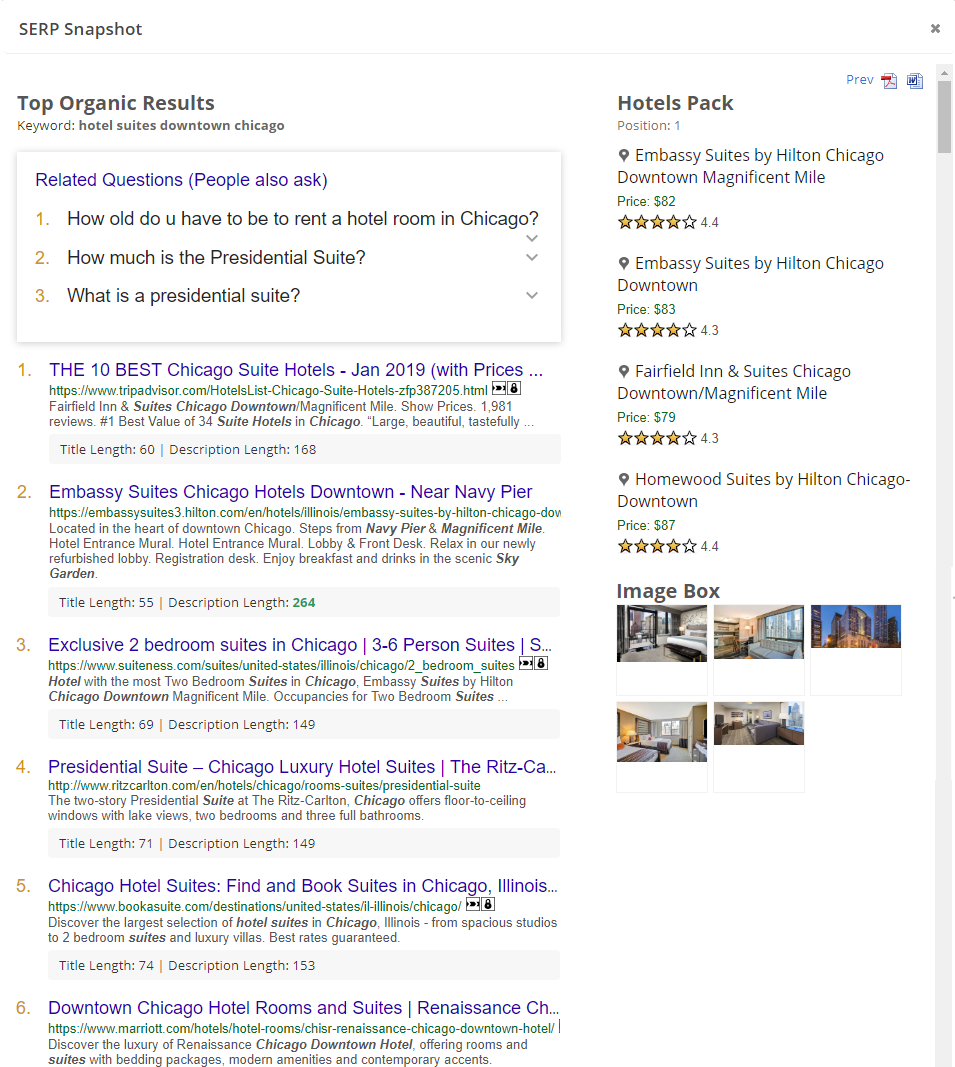Image resolution: width=955 pixels, height=1067 pixels.
Task: Click star rating of Fairfield Inn $79
Action: (657, 438)
